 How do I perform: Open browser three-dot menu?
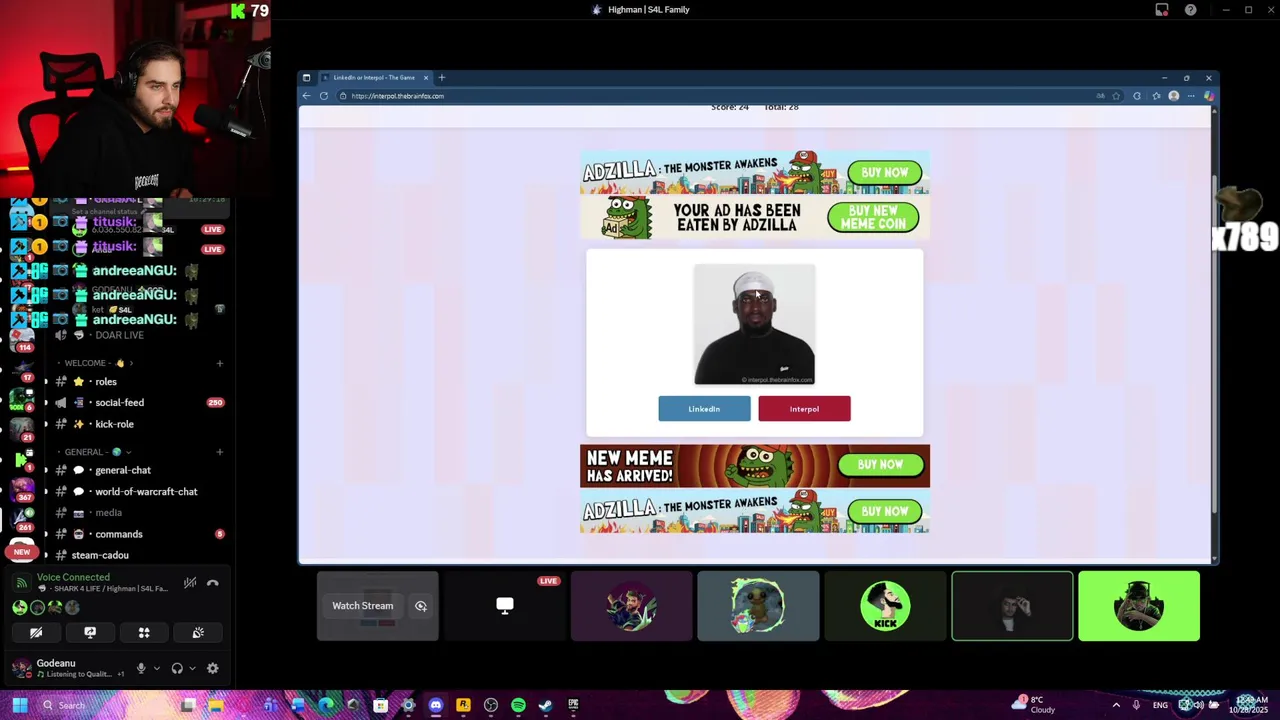(1190, 96)
